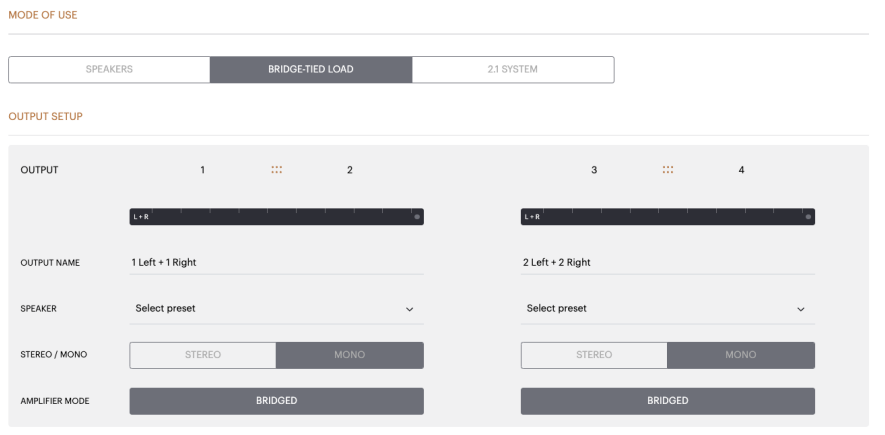Click the L+R level meter for outputs 3-4

[661, 216]
